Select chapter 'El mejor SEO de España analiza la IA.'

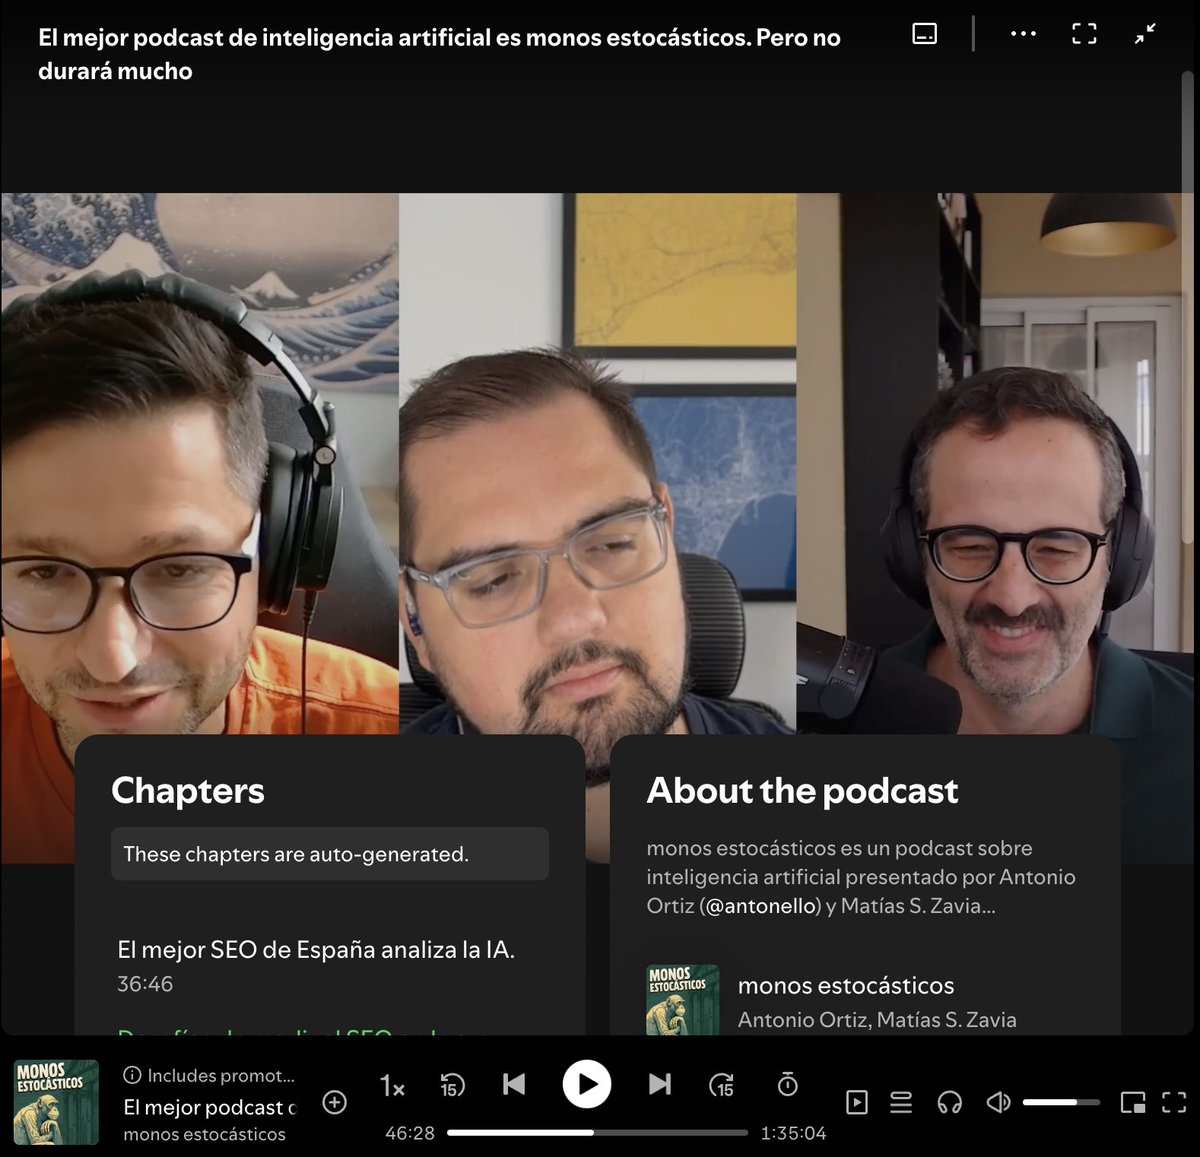[316, 949]
